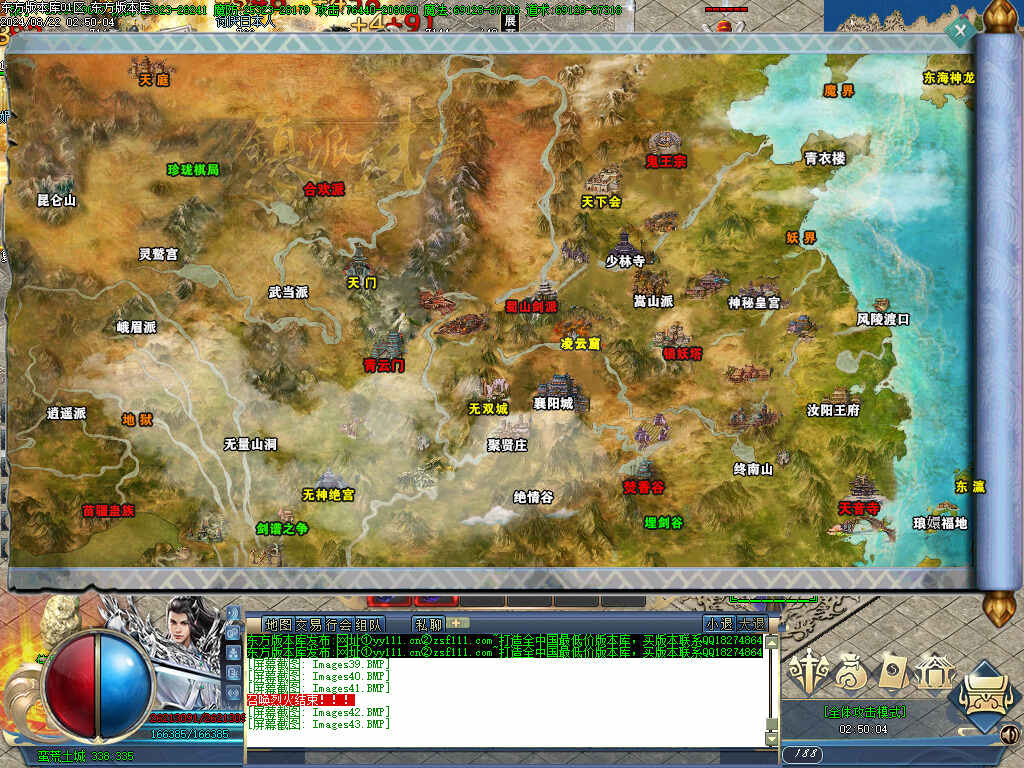Go to 合欢派 on the map
Image resolution: width=1024 pixels, height=768 pixels.
[324, 189]
